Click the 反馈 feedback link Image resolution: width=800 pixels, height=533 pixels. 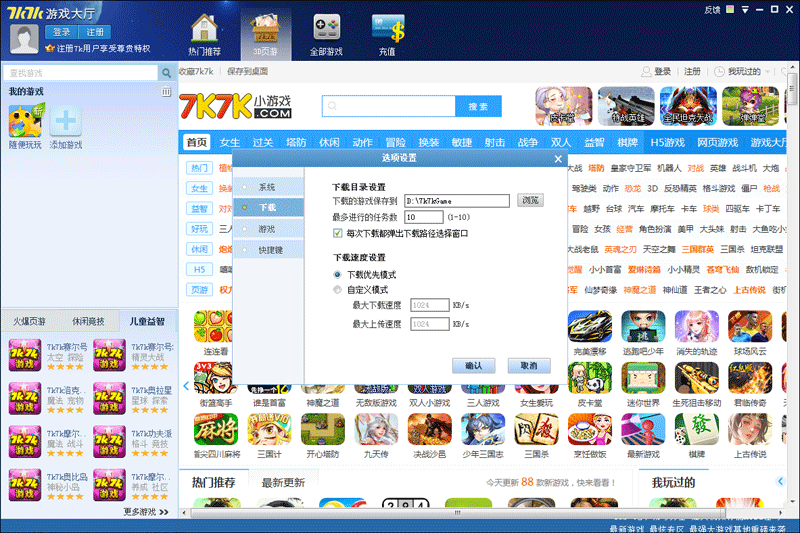[x=712, y=10]
